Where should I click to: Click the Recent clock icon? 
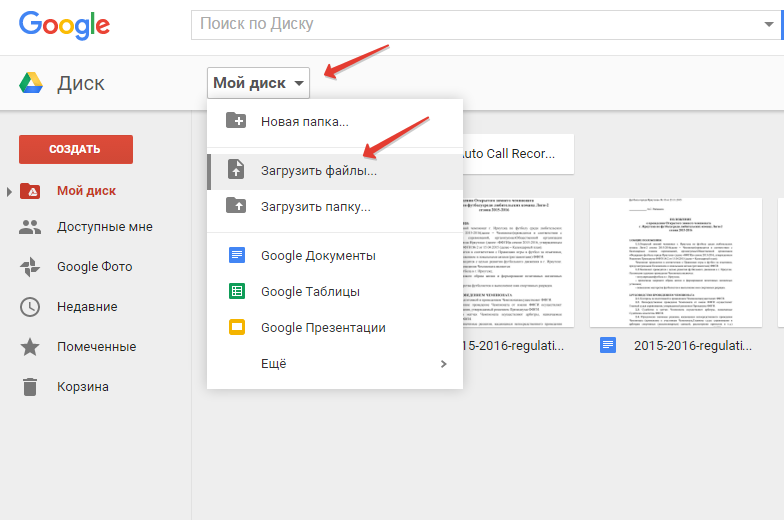click(x=30, y=306)
